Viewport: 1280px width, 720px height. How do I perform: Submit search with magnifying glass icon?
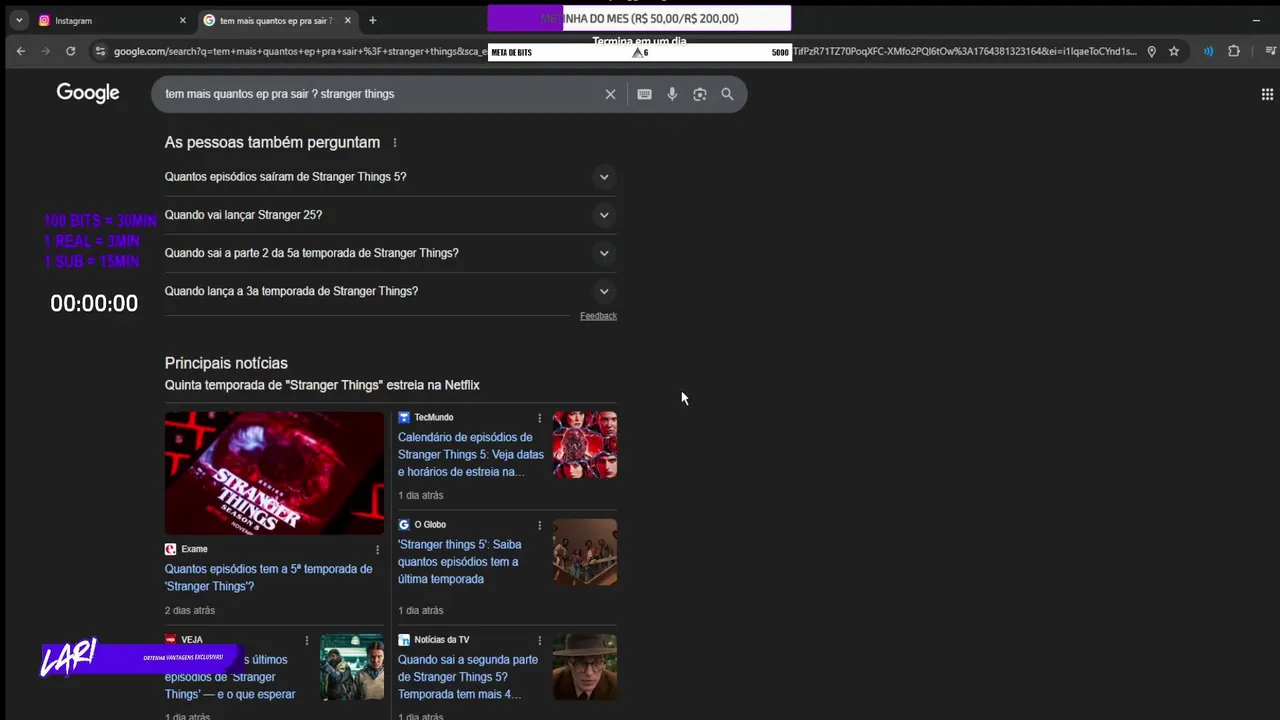pyautogui.click(x=727, y=94)
